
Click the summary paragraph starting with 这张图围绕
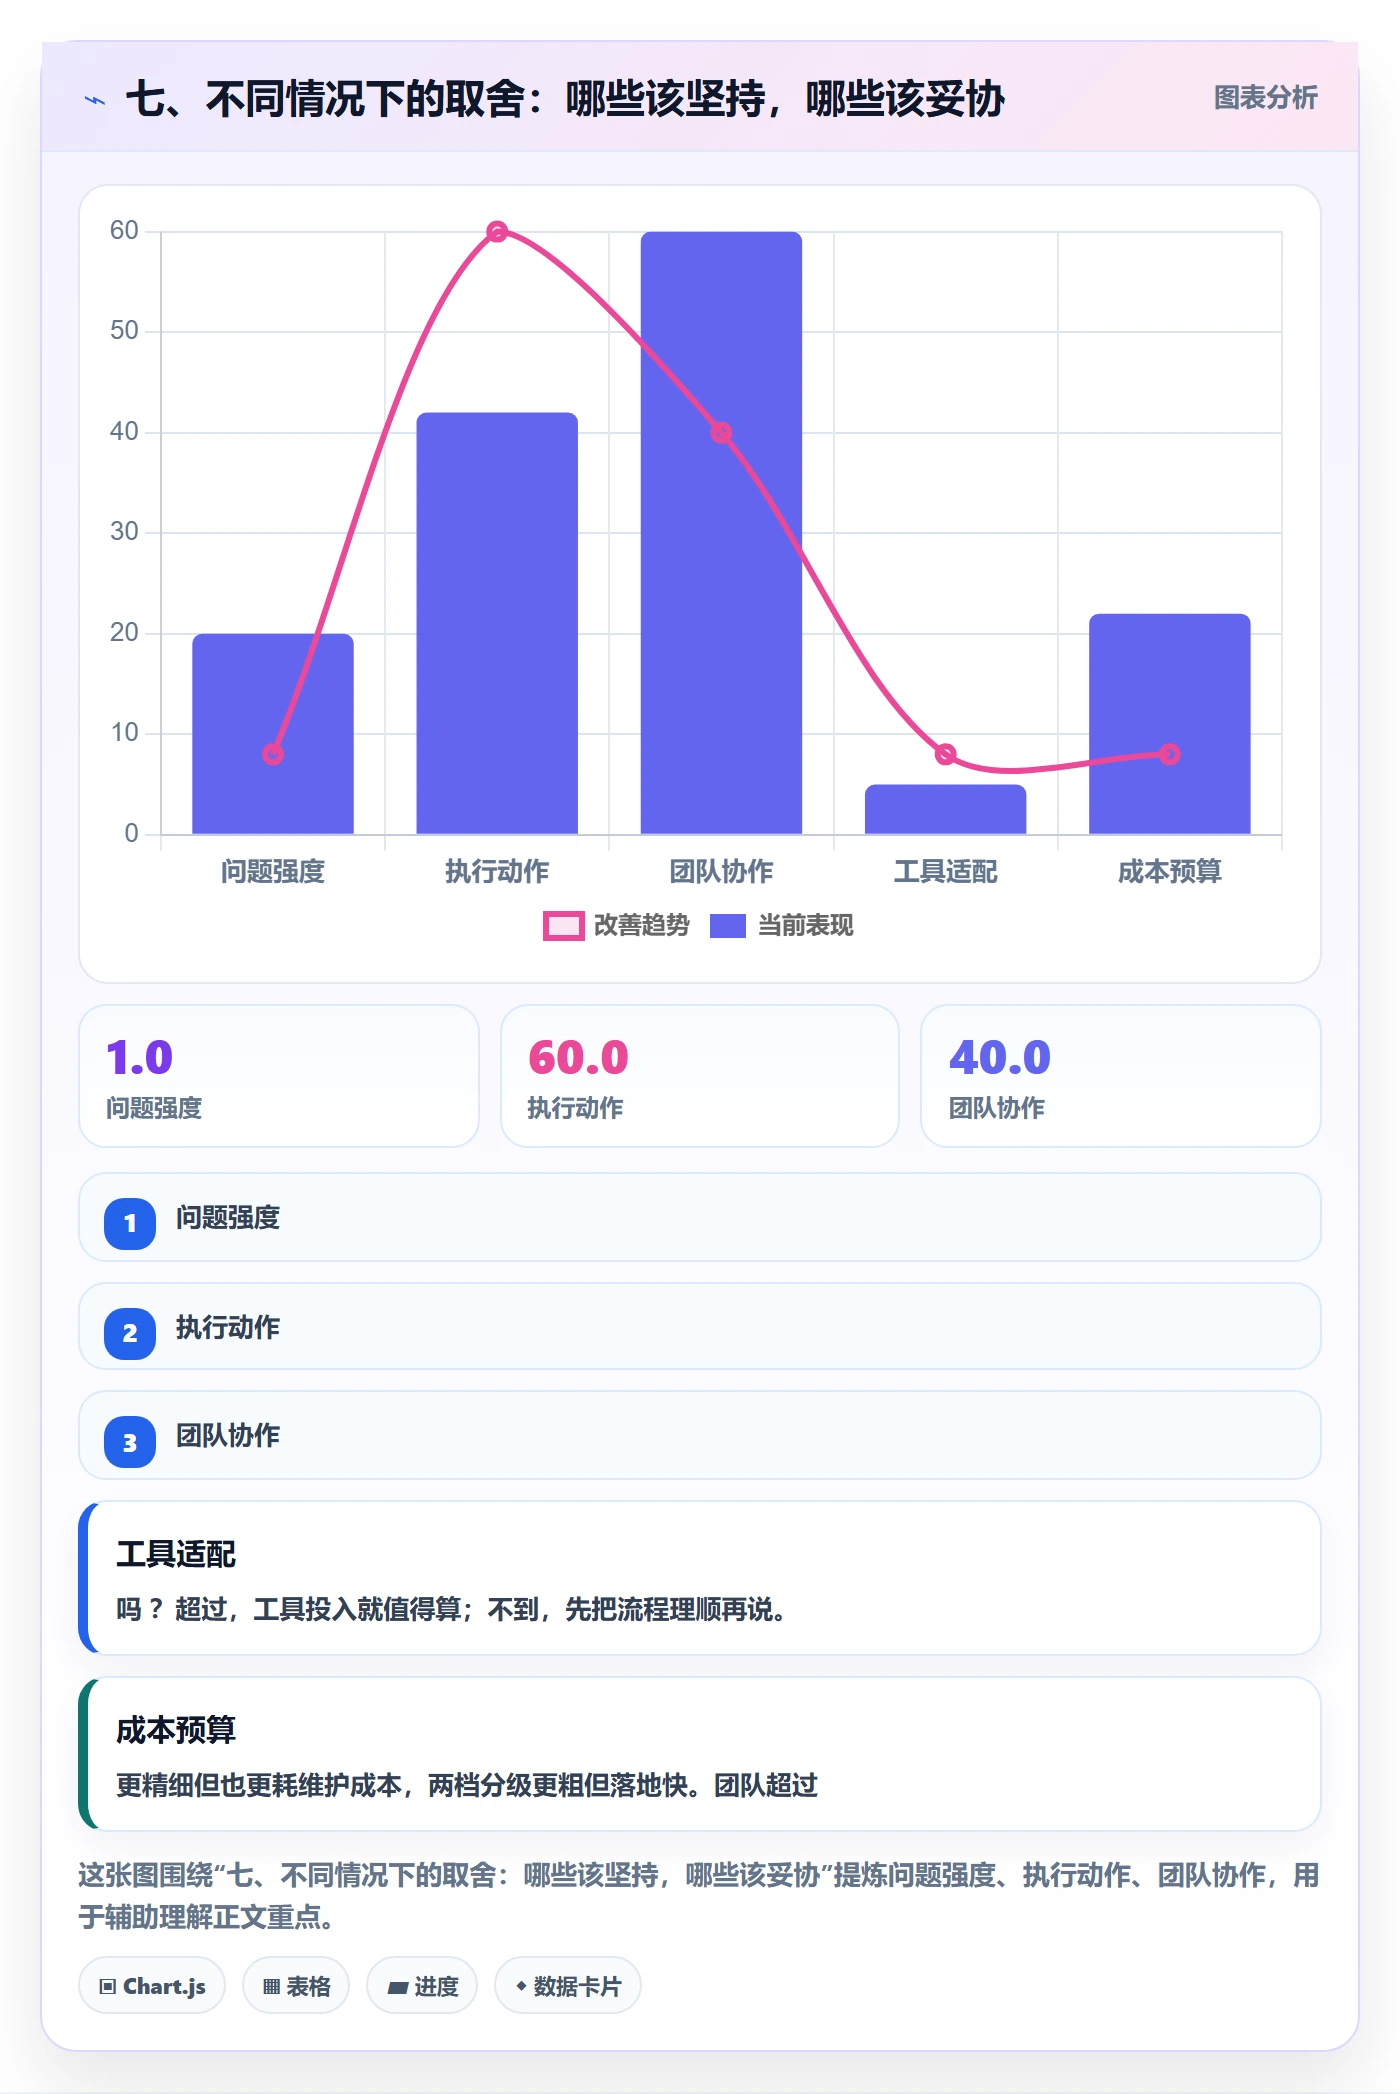pos(700,1896)
